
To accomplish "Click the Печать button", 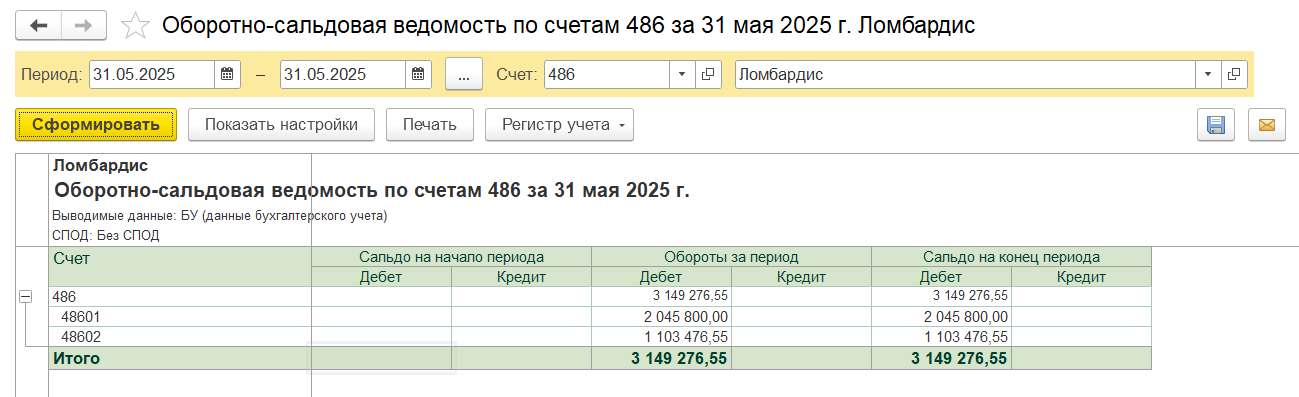I will (x=430, y=125).
